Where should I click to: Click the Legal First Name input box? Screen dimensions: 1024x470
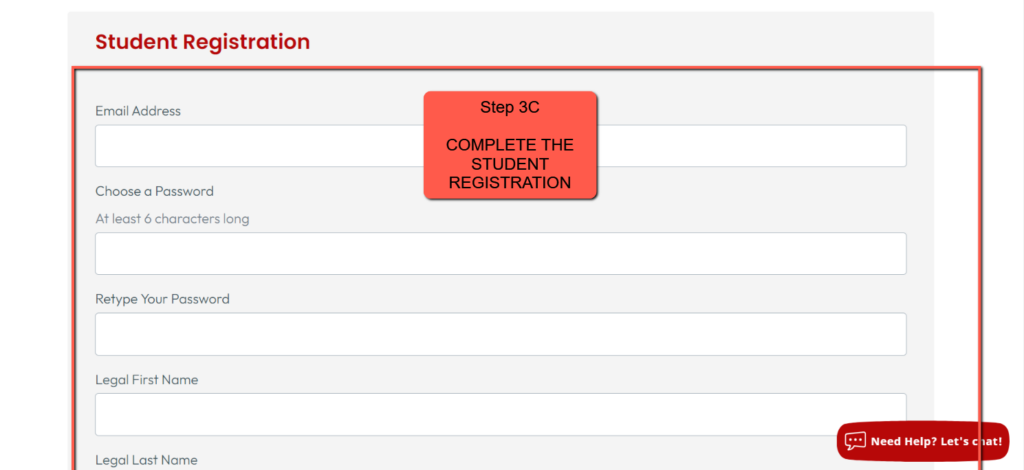[x=500, y=414]
